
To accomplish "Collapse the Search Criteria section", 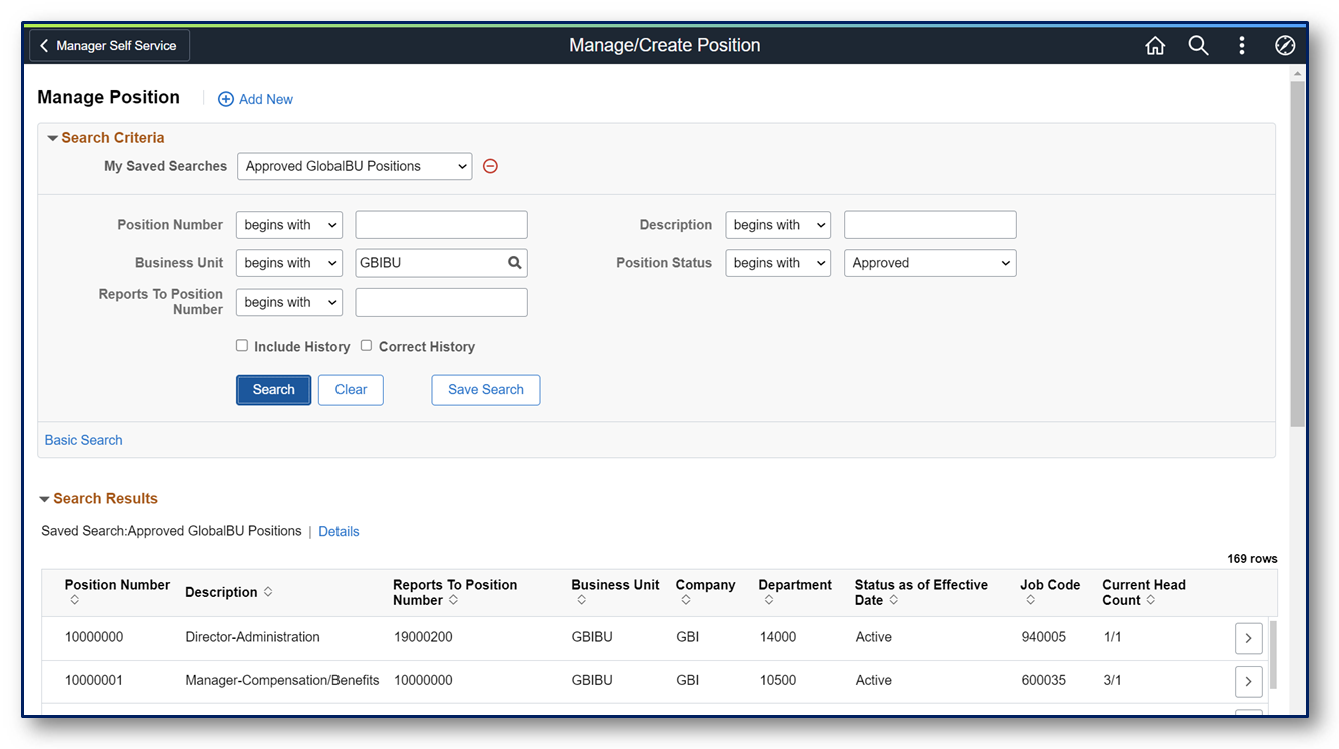I will coord(52,137).
